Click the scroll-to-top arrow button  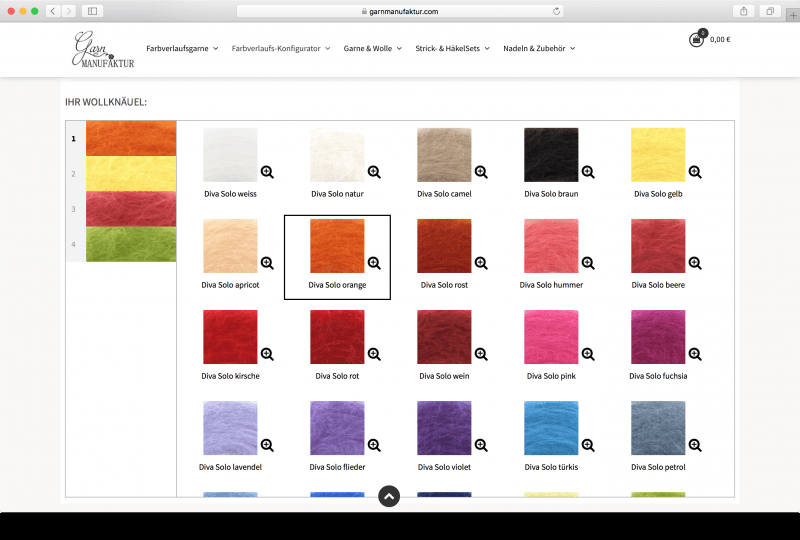(389, 496)
